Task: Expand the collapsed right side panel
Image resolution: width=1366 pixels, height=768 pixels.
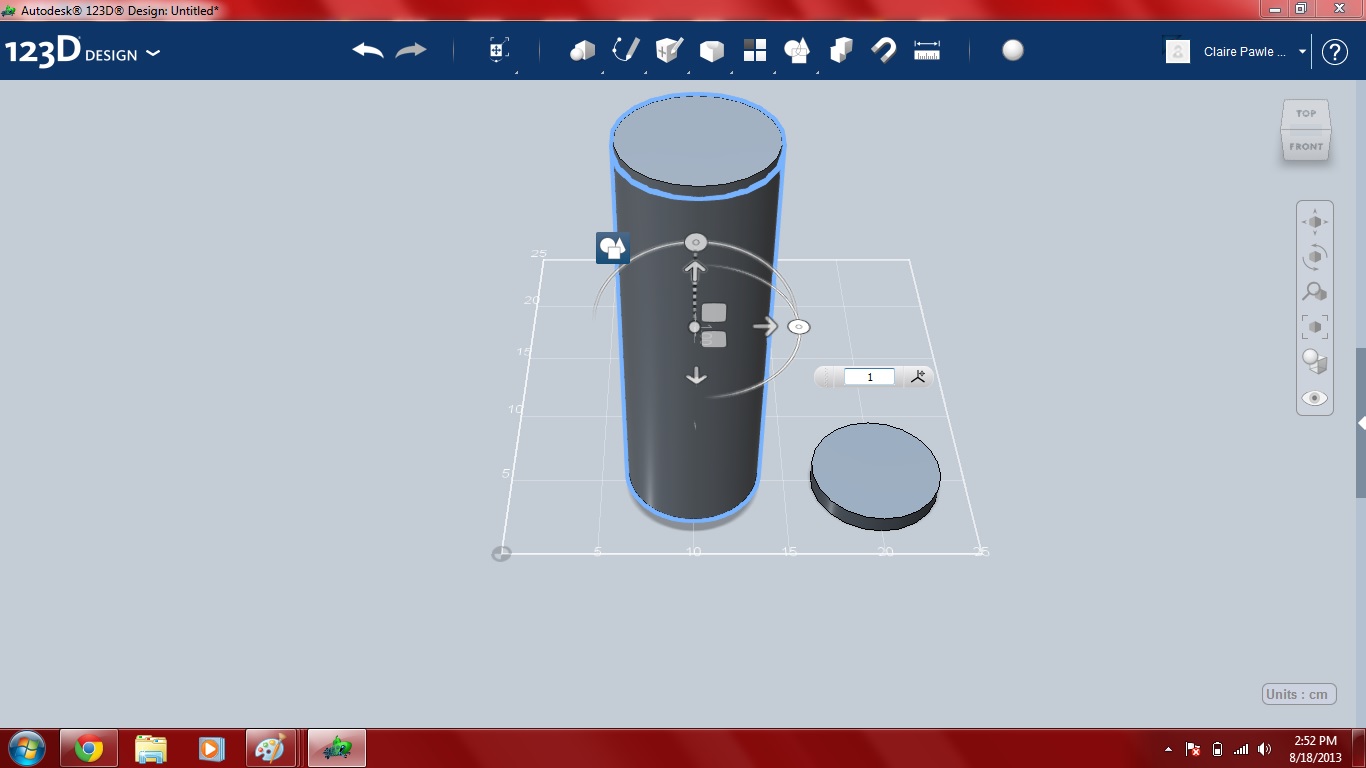Action: (1361, 423)
